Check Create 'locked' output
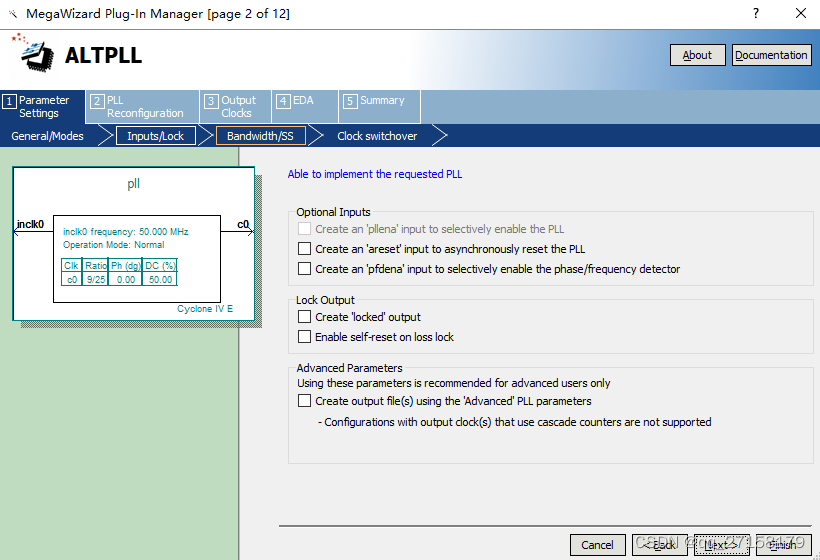The image size is (820, 560). click(304, 316)
